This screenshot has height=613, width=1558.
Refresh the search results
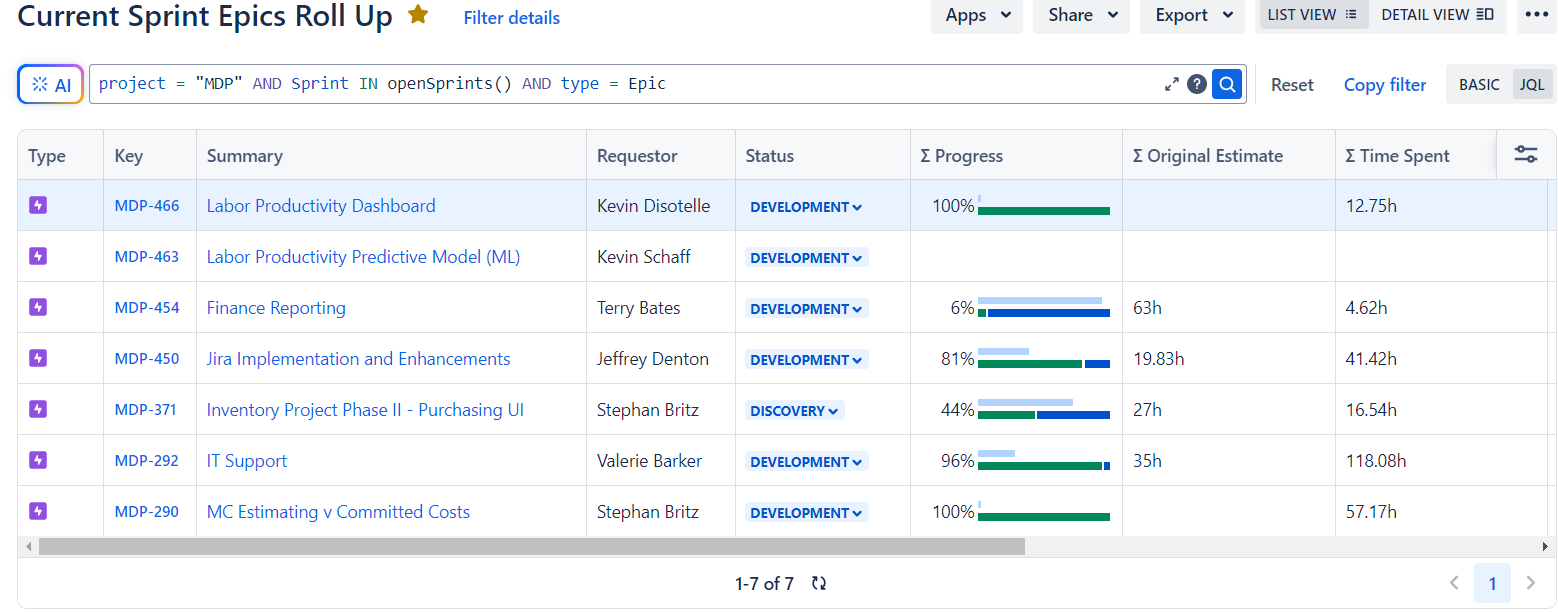pyautogui.click(x=818, y=583)
